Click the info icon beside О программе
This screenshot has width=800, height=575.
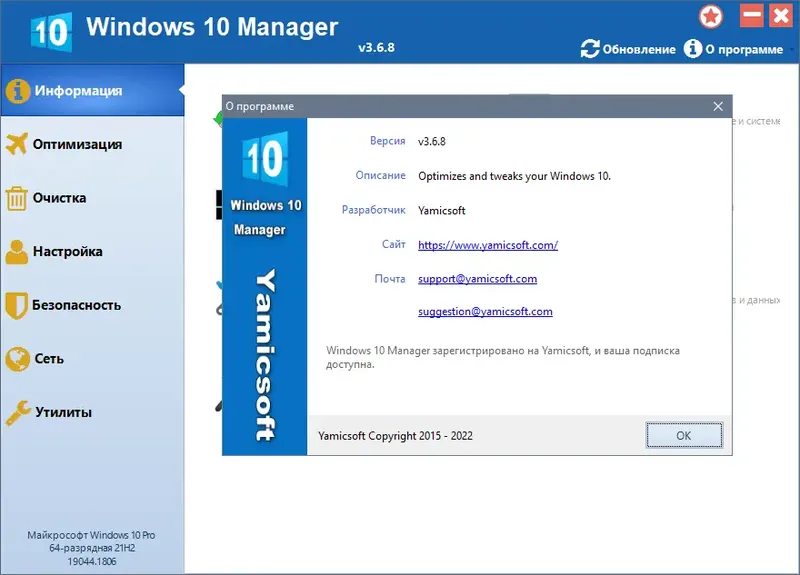click(x=693, y=49)
